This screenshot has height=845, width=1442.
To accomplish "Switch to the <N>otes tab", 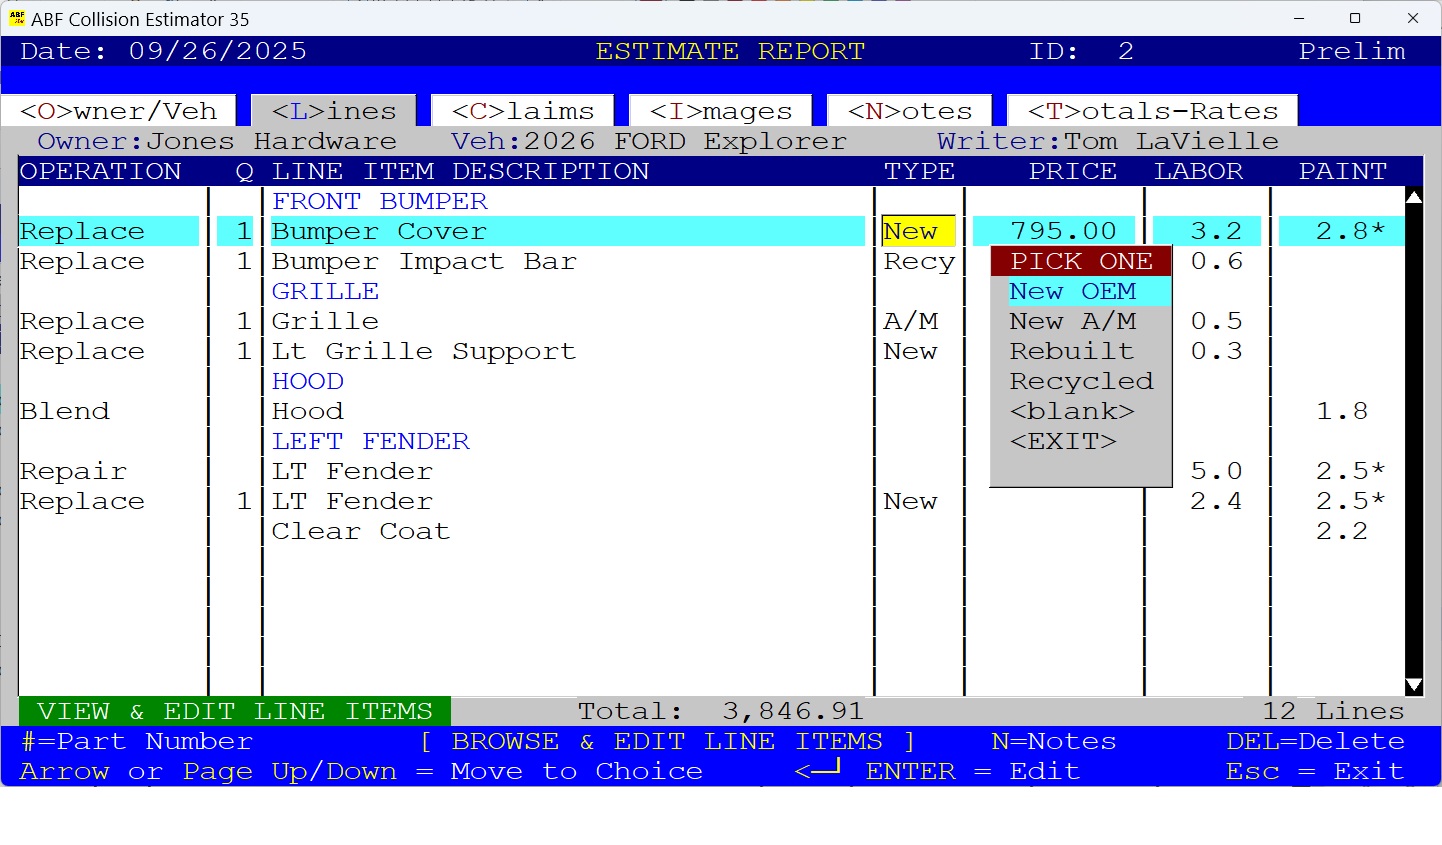I will coord(908,110).
